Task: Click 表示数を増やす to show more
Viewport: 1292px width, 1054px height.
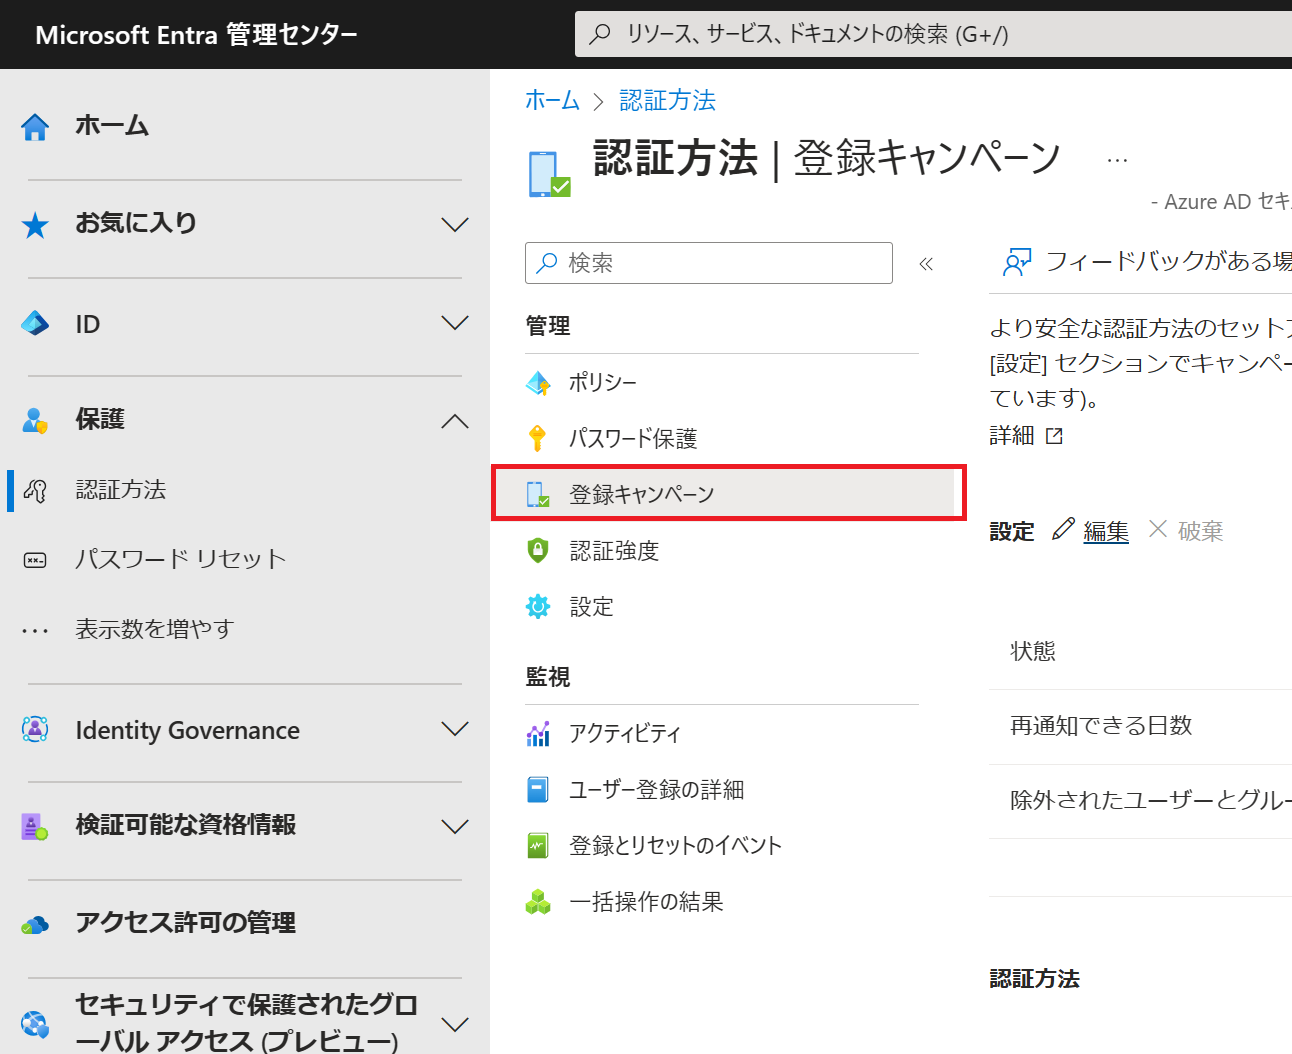Action: pos(155,629)
